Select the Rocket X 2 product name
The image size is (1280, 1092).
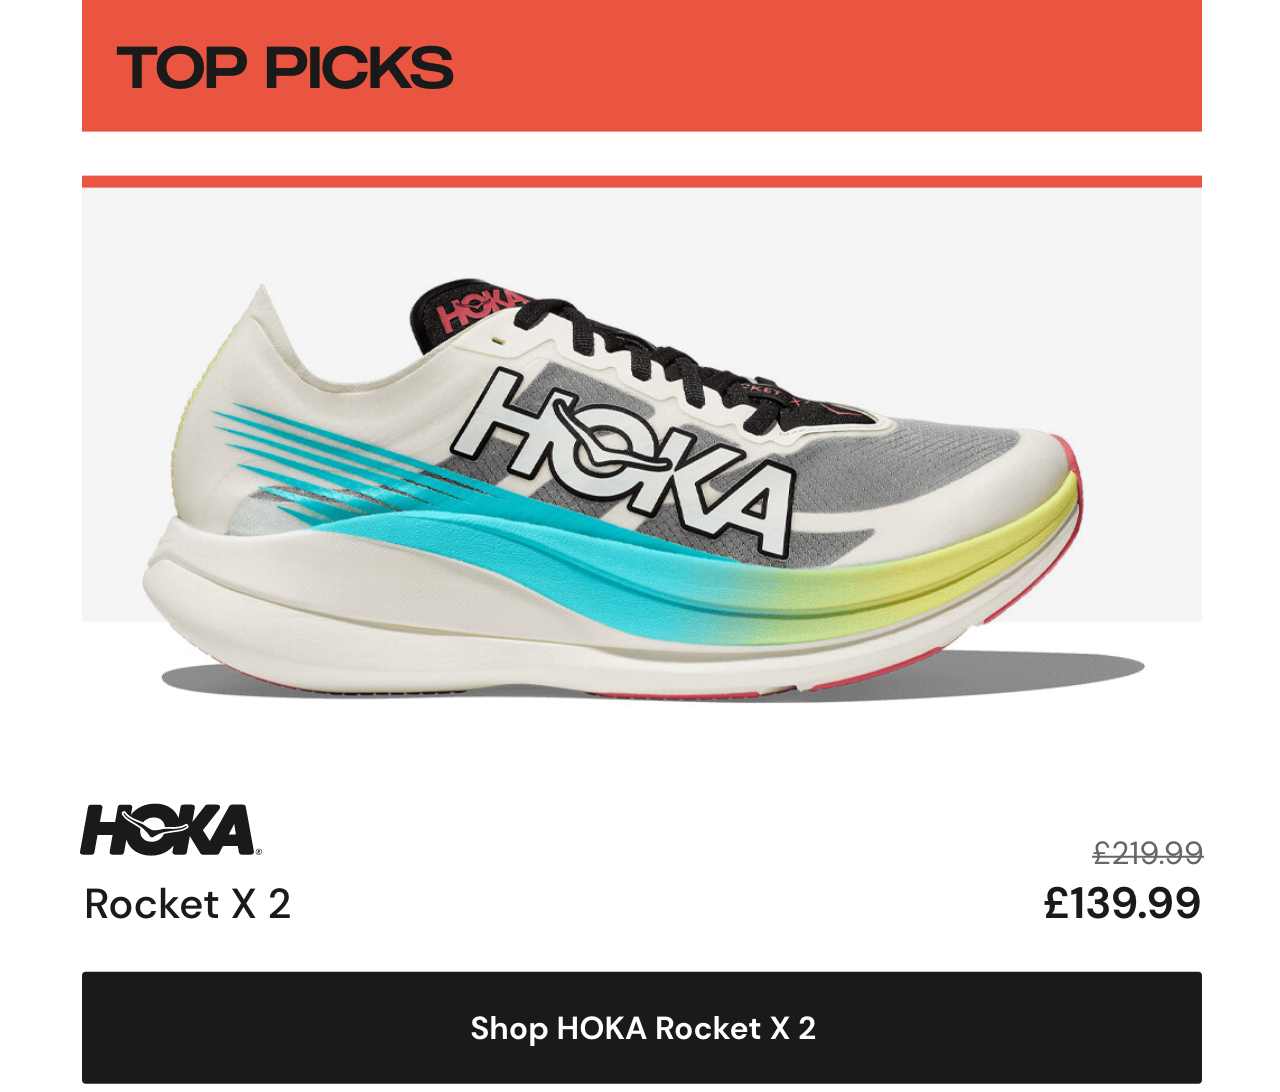[188, 904]
